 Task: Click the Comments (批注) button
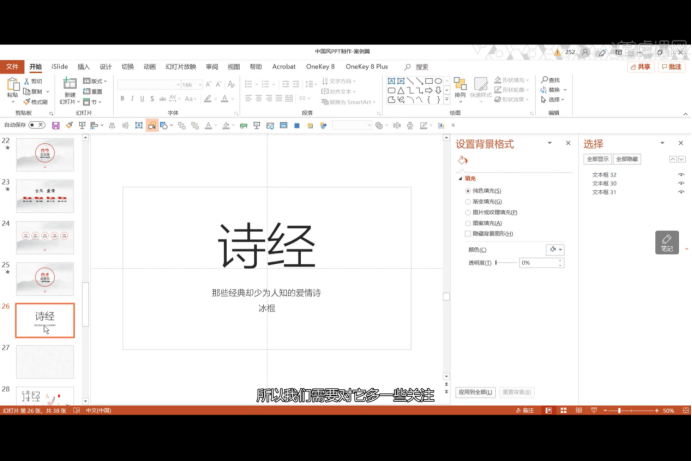point(672,67)
